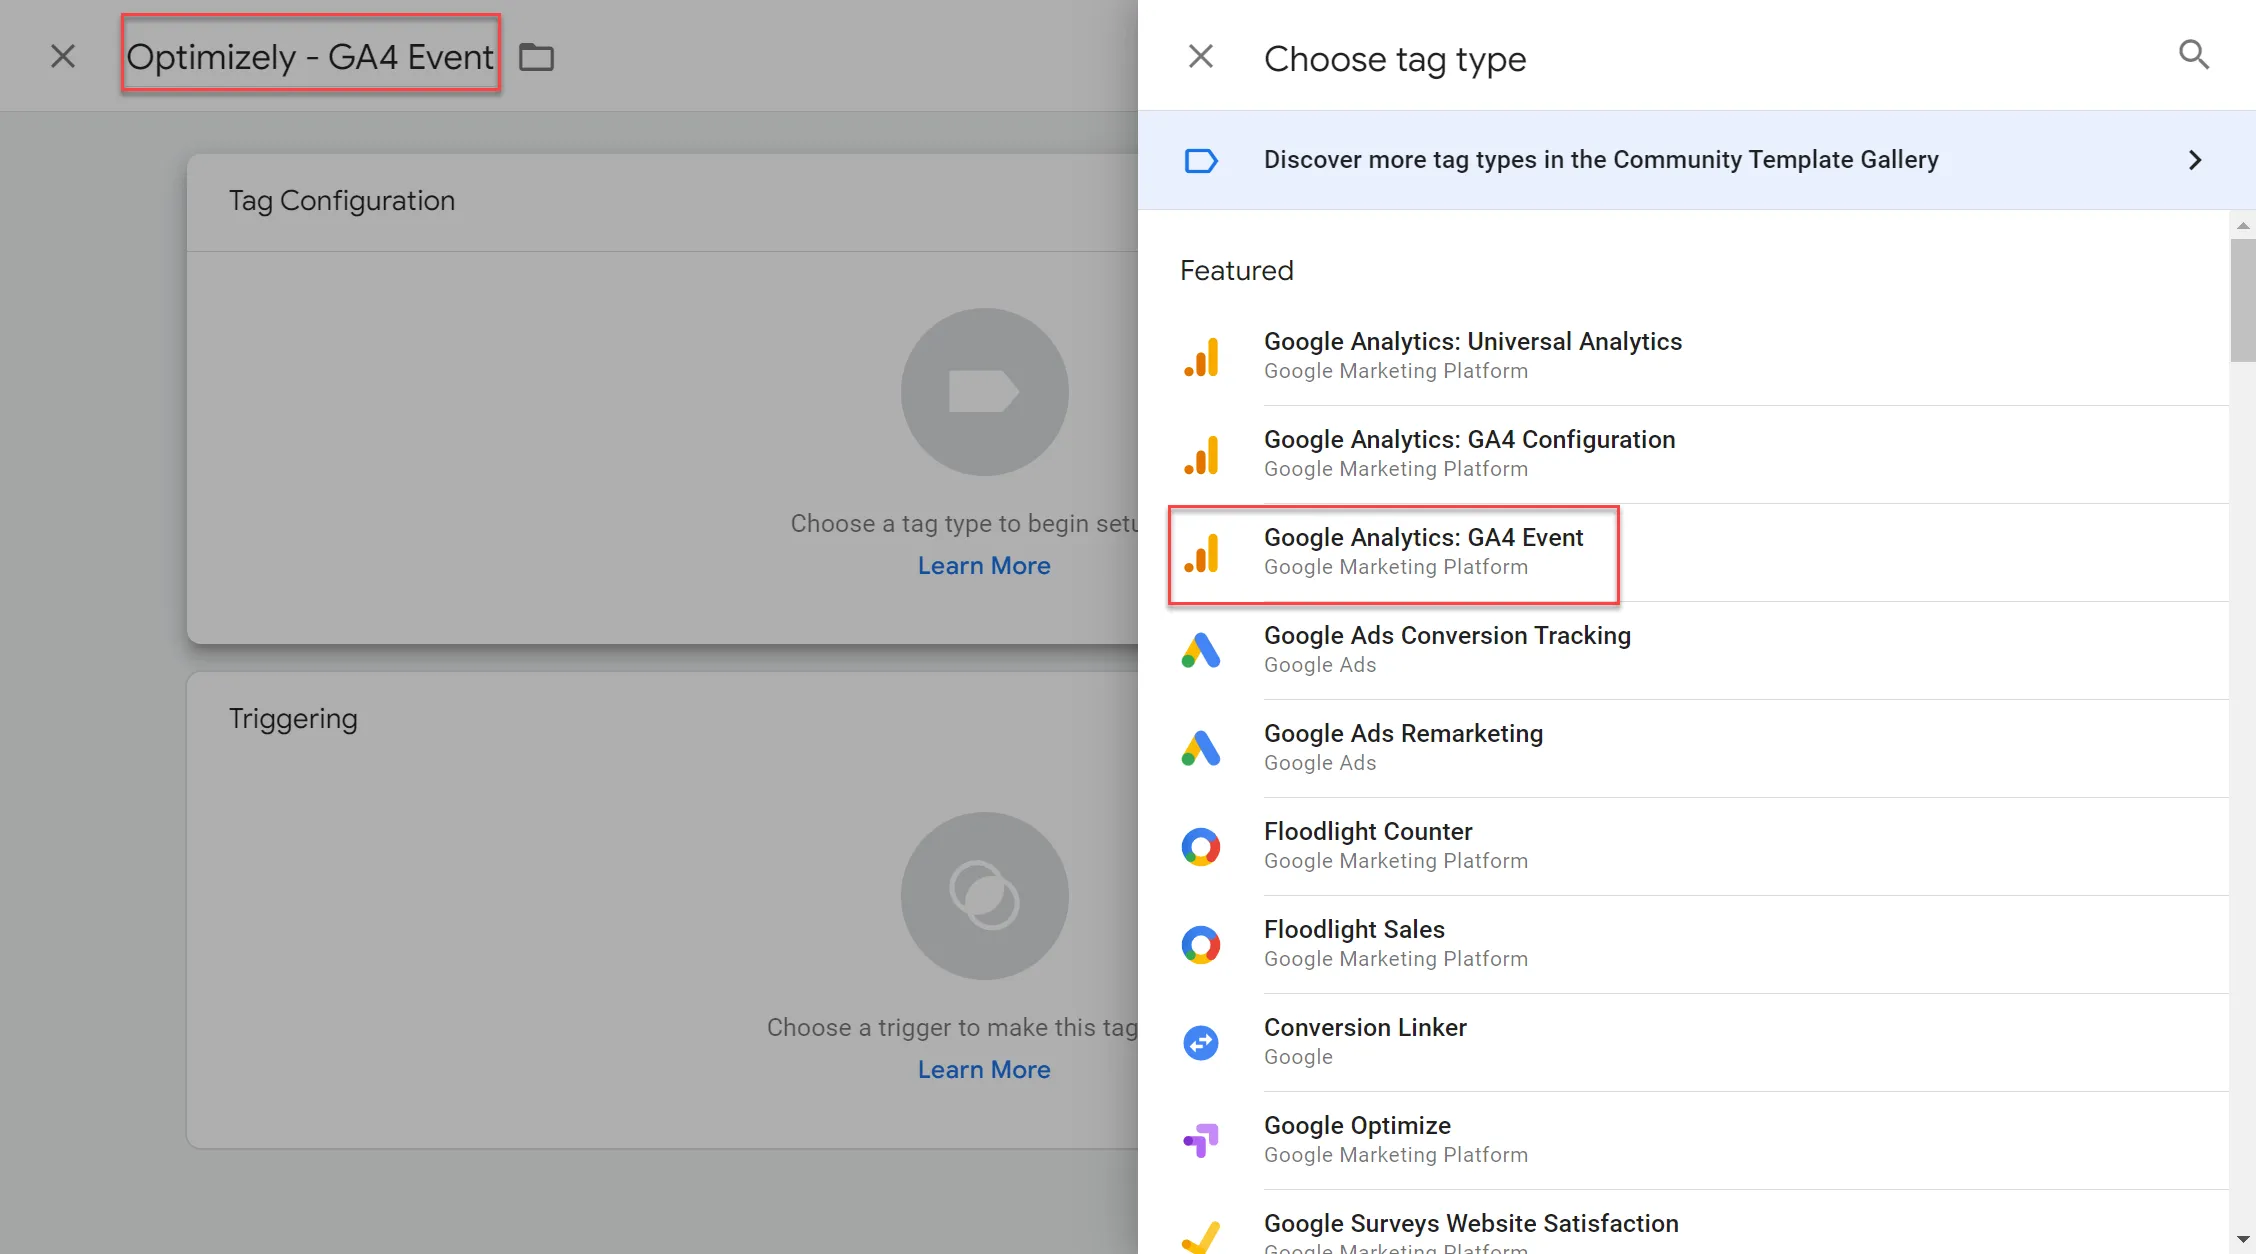
Task: Click the Triggering placeholder circles icon
Action: [x=984, y=895]
